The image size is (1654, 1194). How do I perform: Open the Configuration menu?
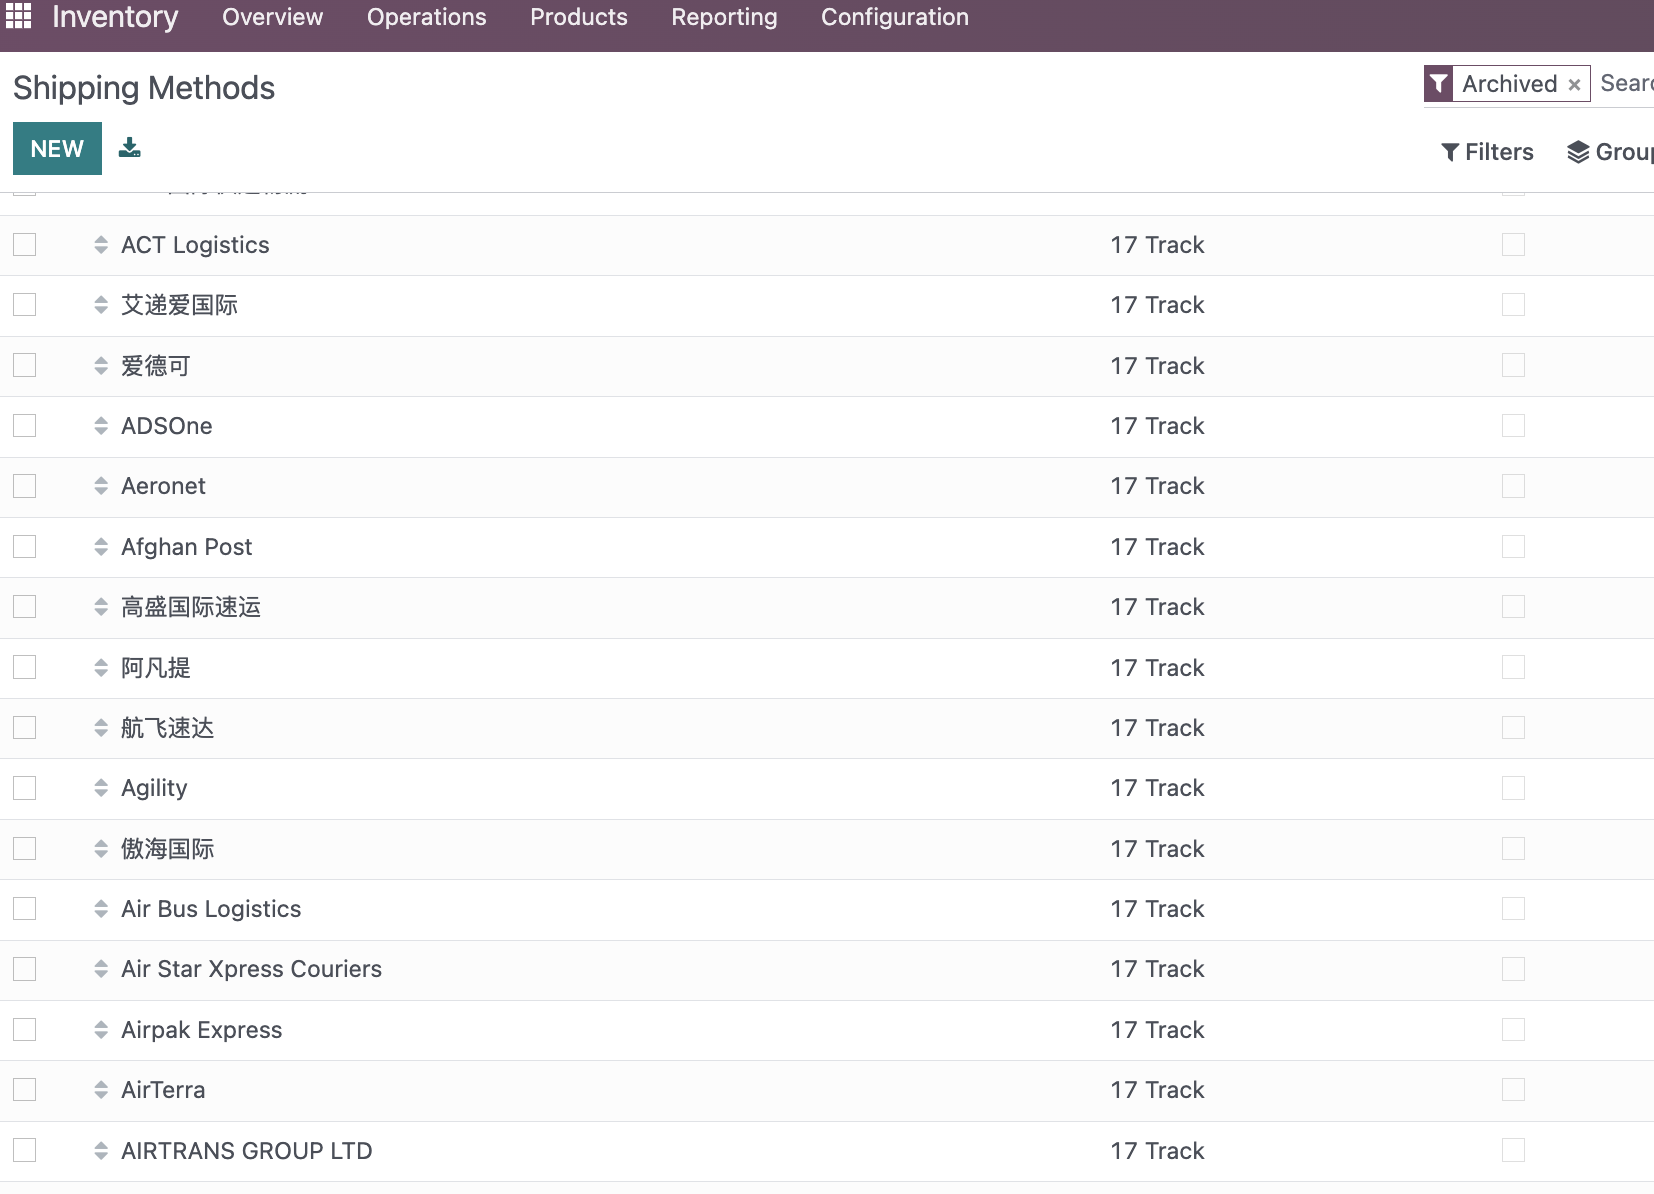(895, 17)
